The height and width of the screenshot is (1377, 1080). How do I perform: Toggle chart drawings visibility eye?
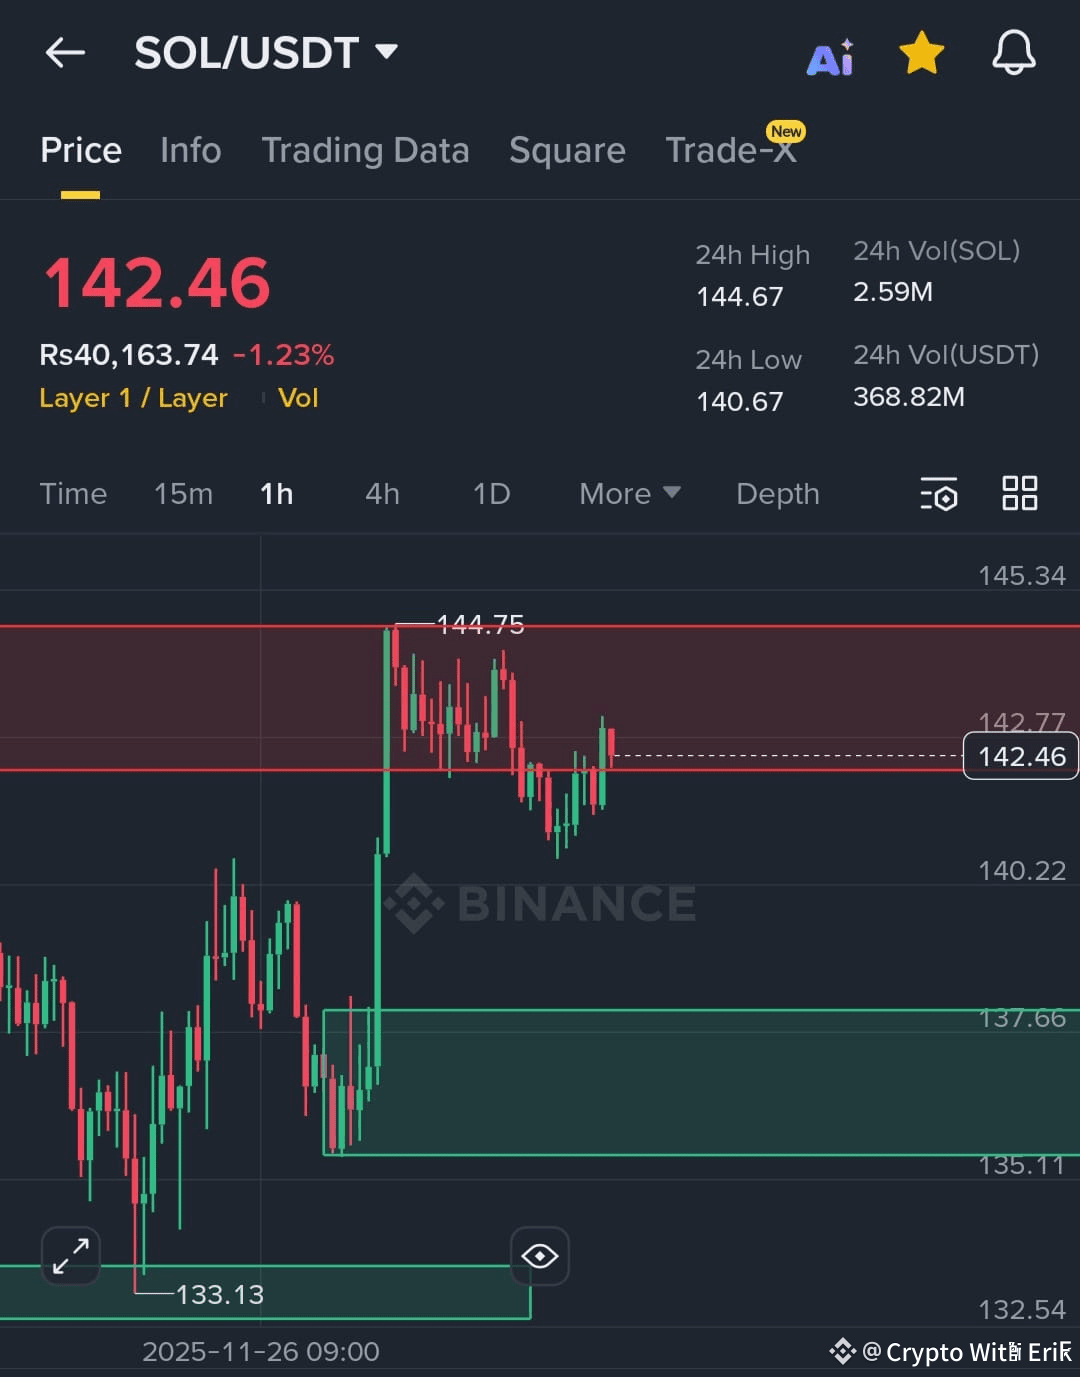point(540,1255)
